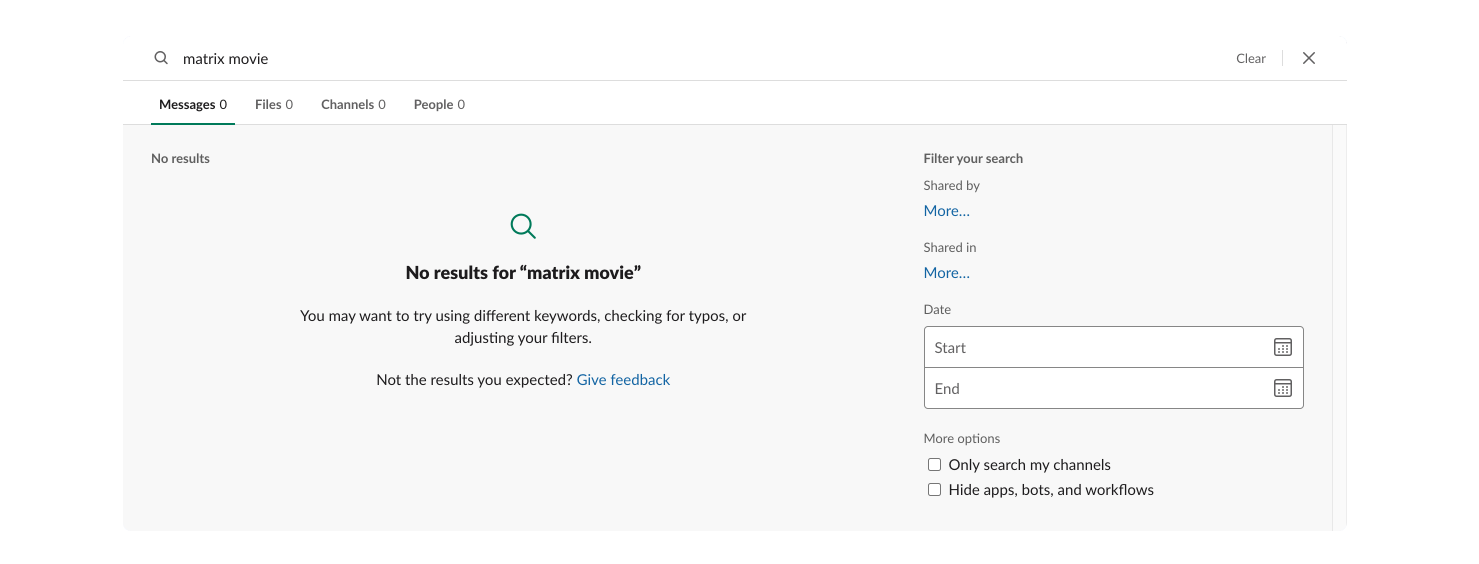This screenshot has height=564, width=1479.
Task: Toggle Hide apps, bots, and workflows checkbox
Action: 934,489
